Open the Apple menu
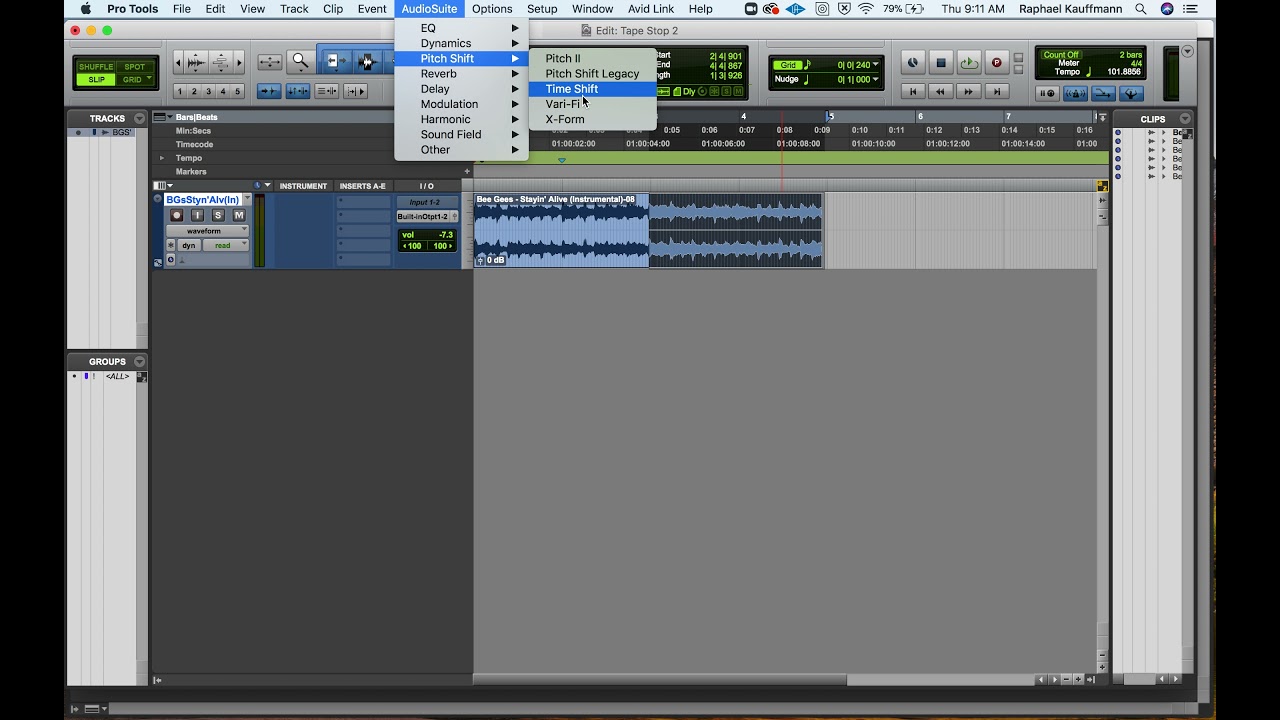This screenshot has width=1280, height=720. (x=85, y=9)
